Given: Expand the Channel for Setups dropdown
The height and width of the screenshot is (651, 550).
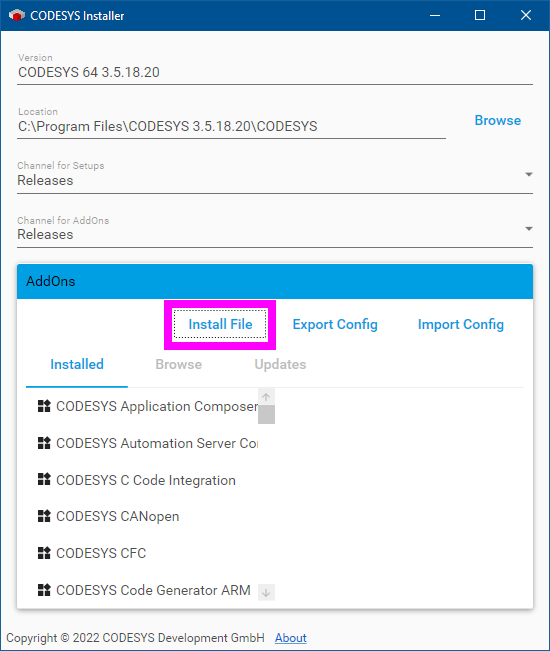Looking at the screenshot, I should pos(529,174).
